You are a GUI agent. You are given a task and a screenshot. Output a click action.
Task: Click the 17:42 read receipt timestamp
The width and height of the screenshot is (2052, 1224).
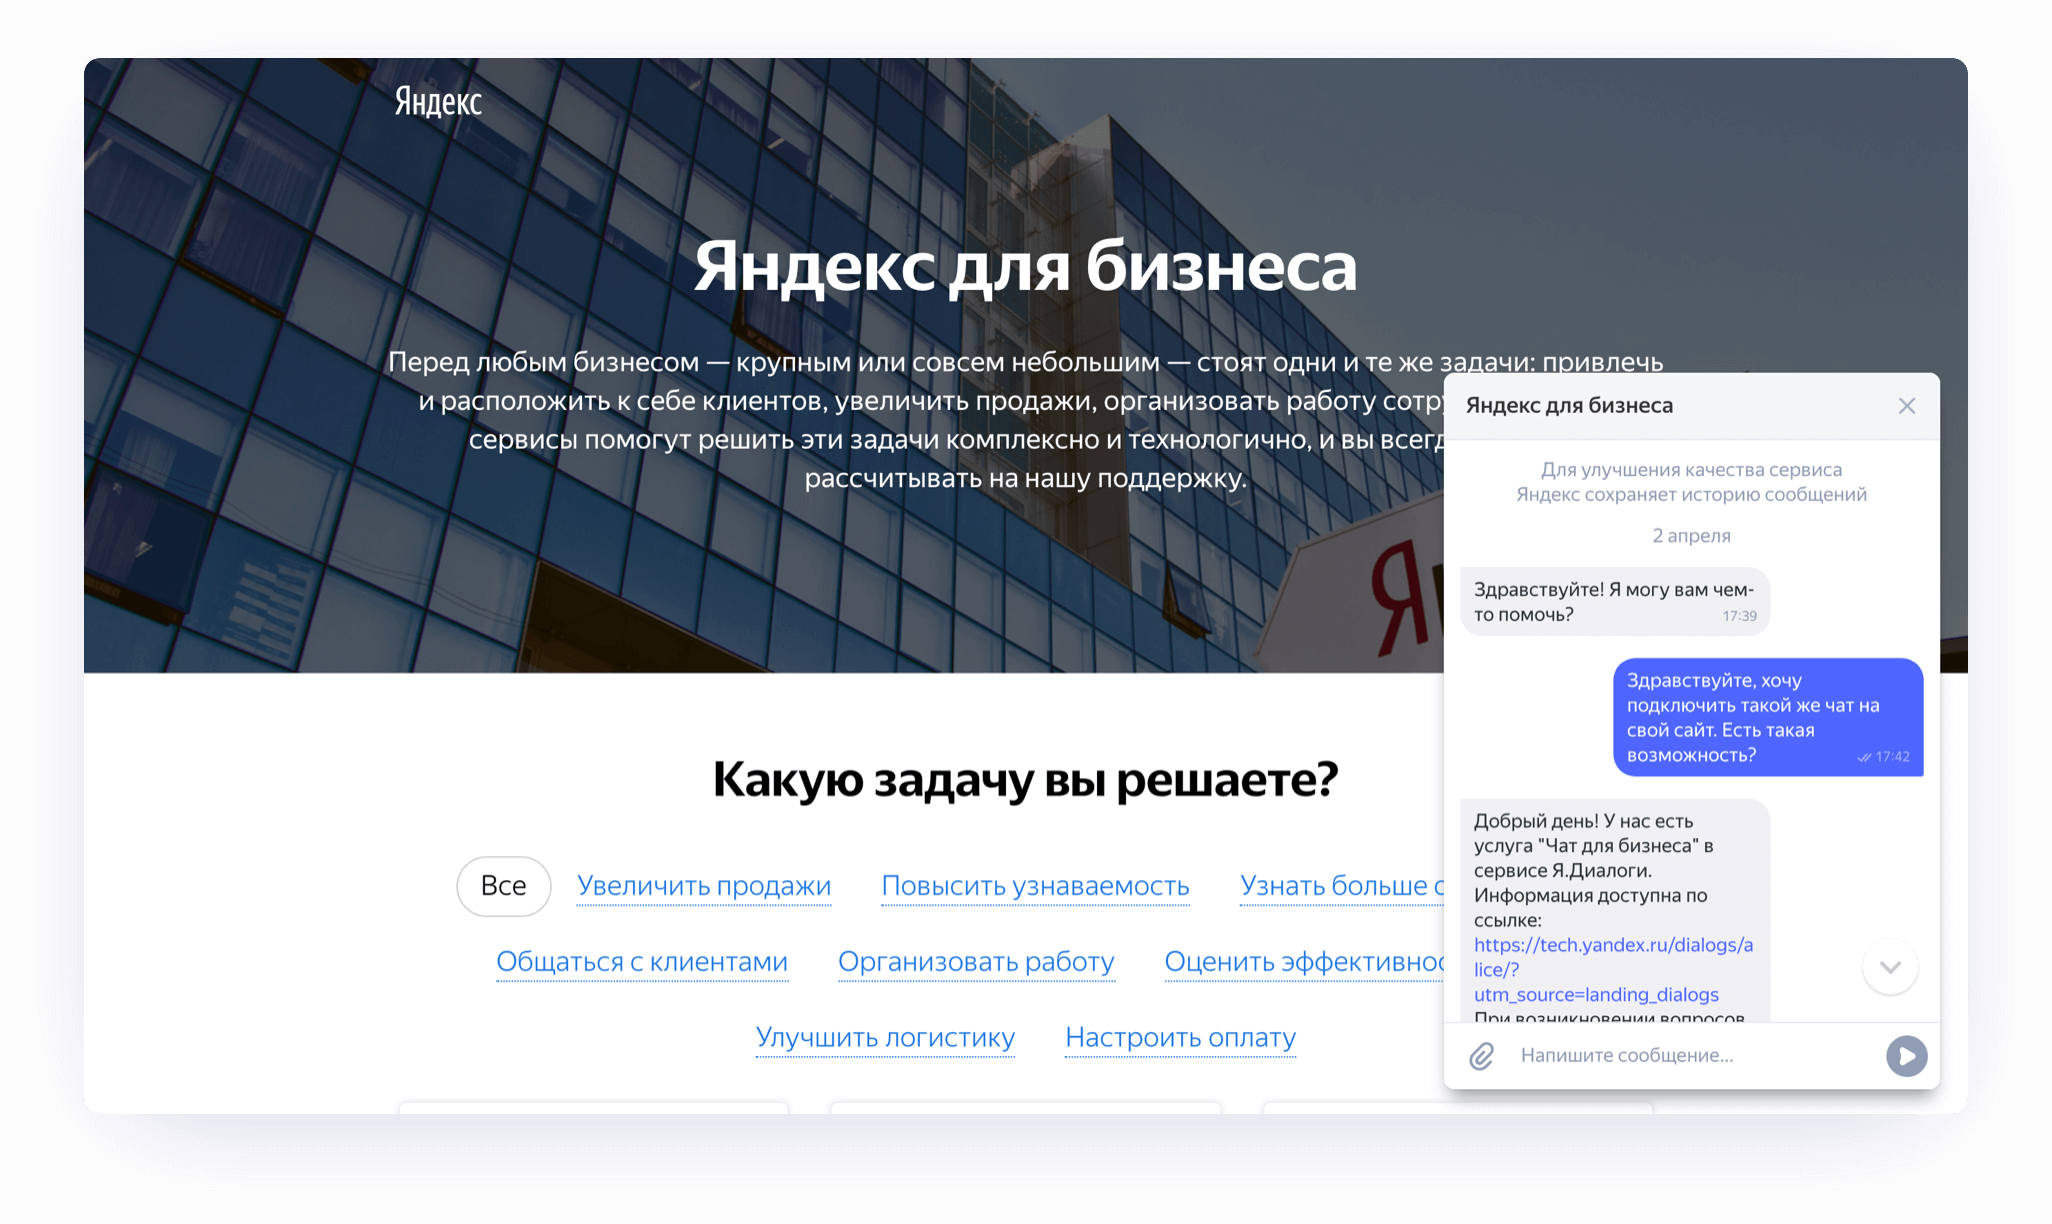point(1884,757)
